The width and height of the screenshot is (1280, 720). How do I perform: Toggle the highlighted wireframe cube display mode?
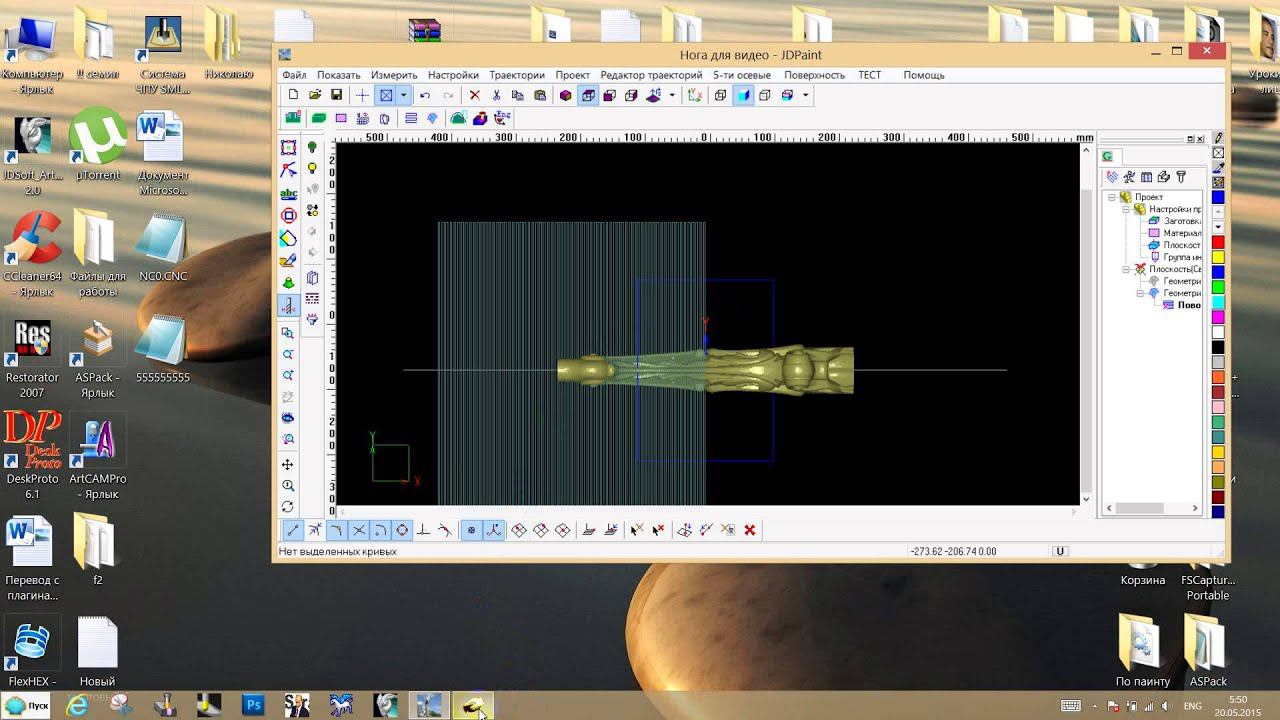point(588,95)
